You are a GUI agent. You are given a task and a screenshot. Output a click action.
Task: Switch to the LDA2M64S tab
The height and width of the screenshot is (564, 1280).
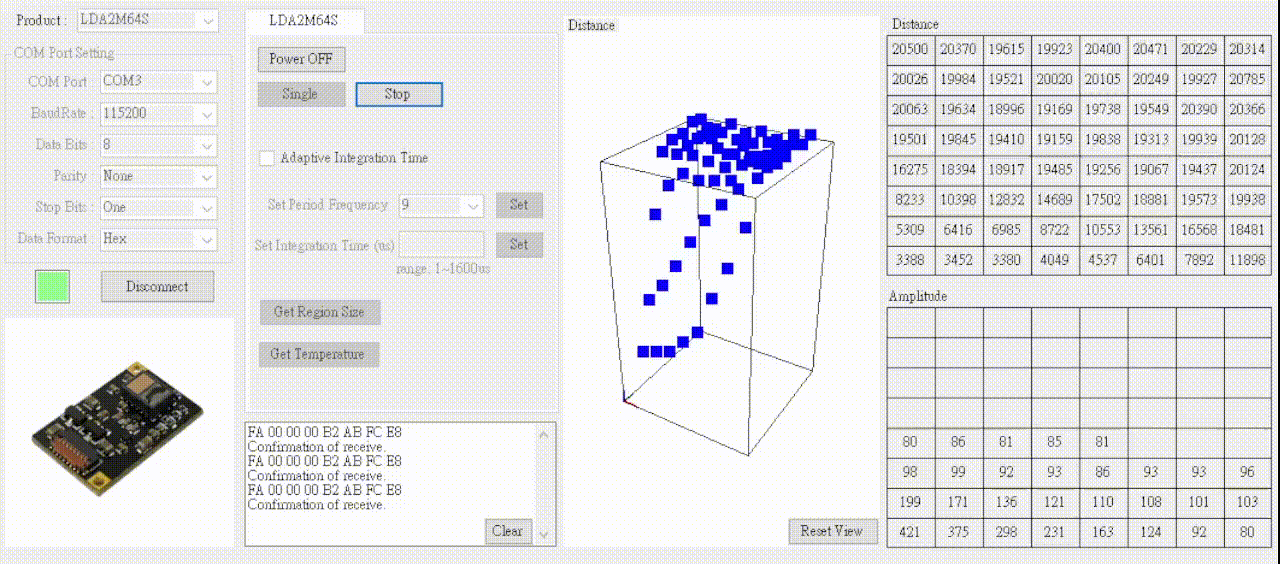(304, 20)
